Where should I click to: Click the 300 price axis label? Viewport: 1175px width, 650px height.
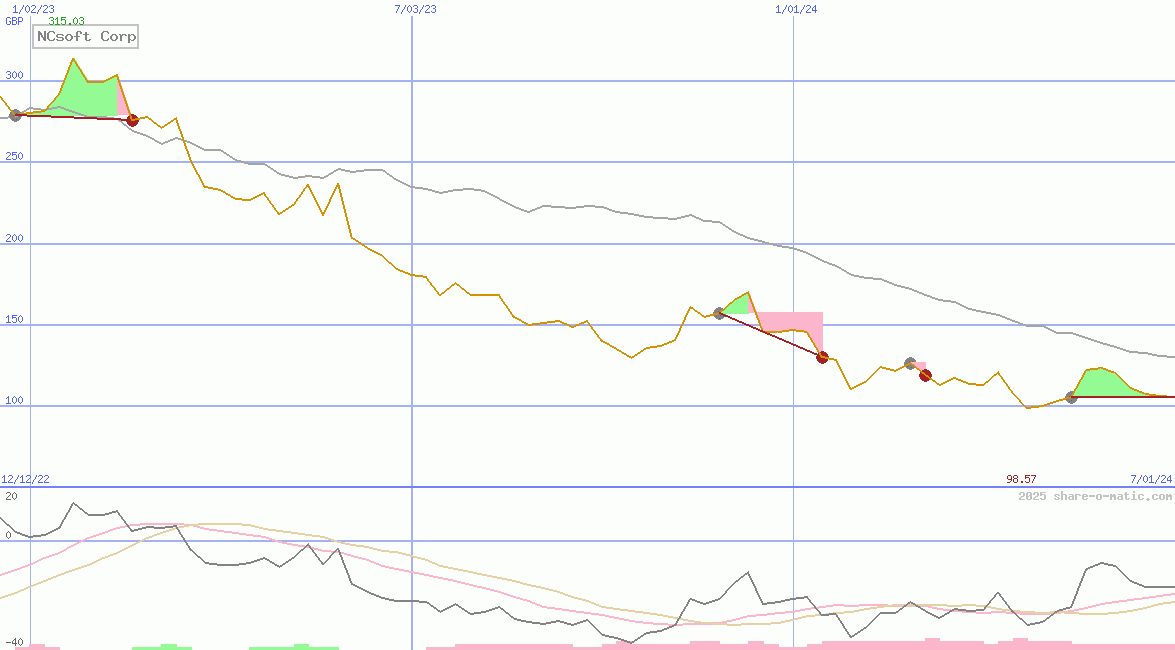14,75
